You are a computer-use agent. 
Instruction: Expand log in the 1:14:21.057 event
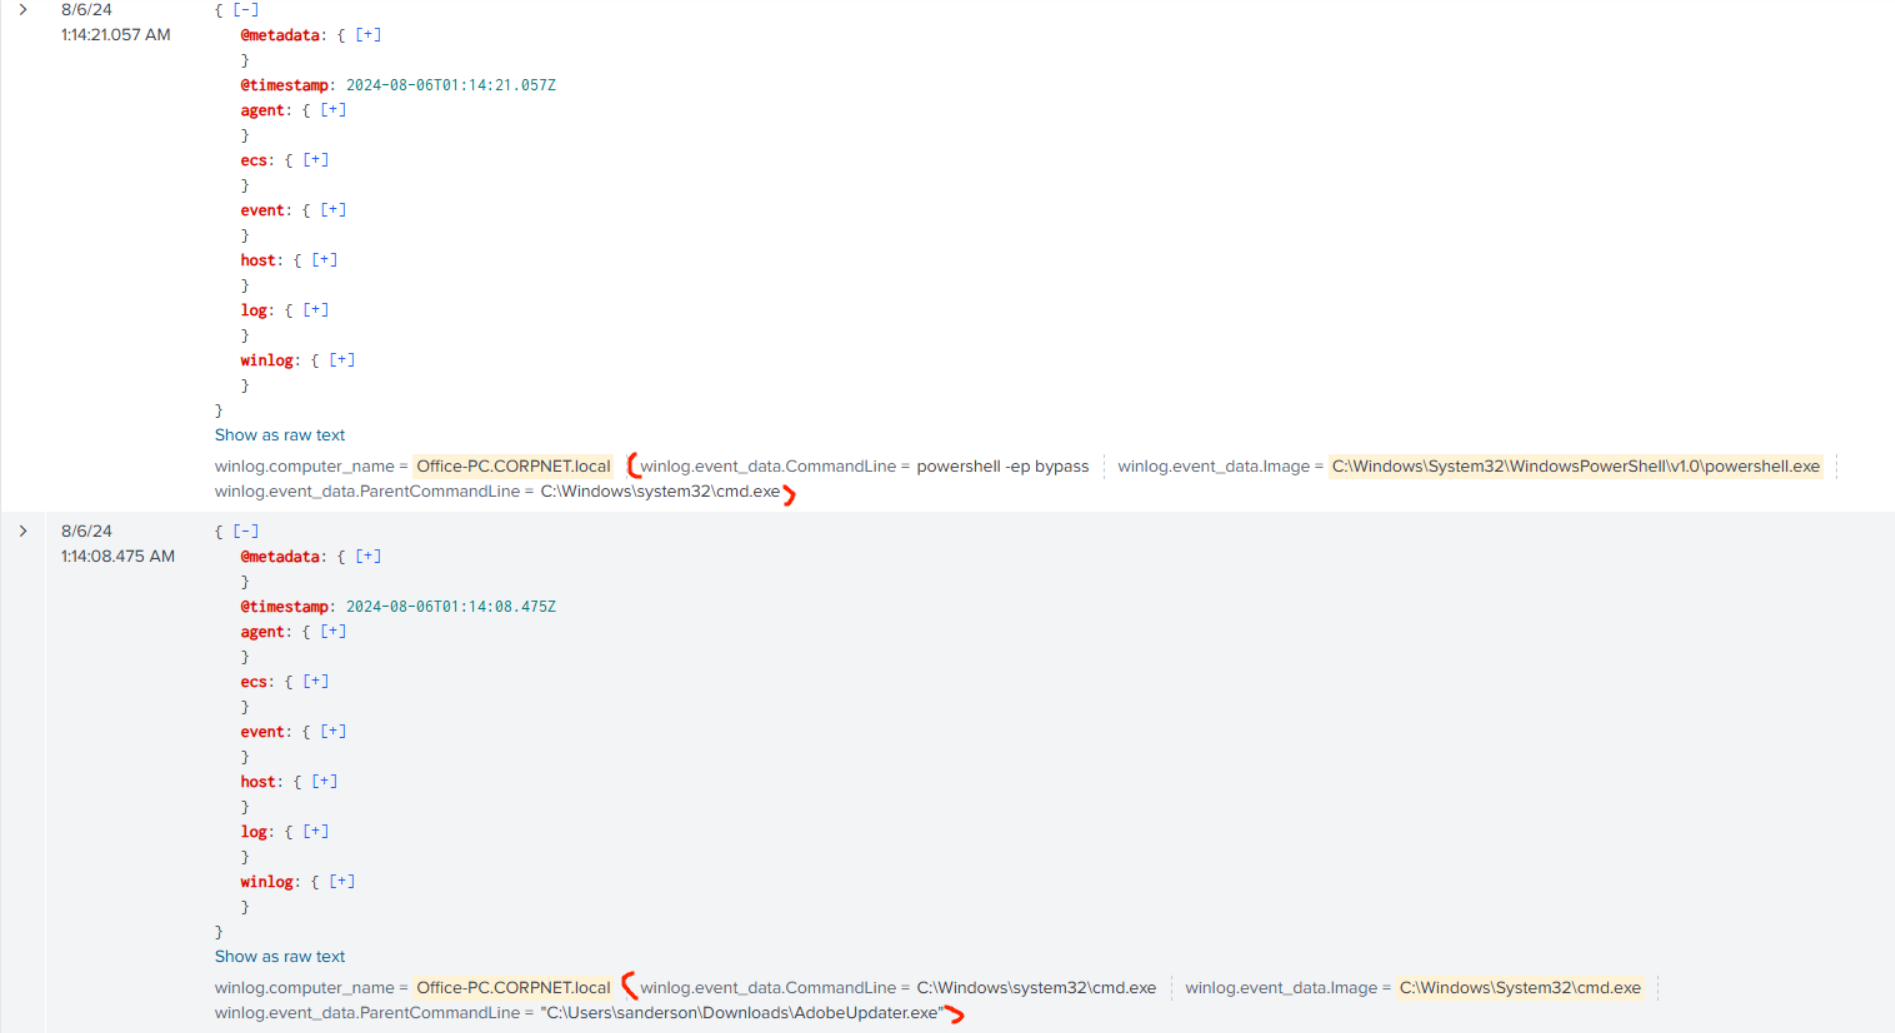316,310
